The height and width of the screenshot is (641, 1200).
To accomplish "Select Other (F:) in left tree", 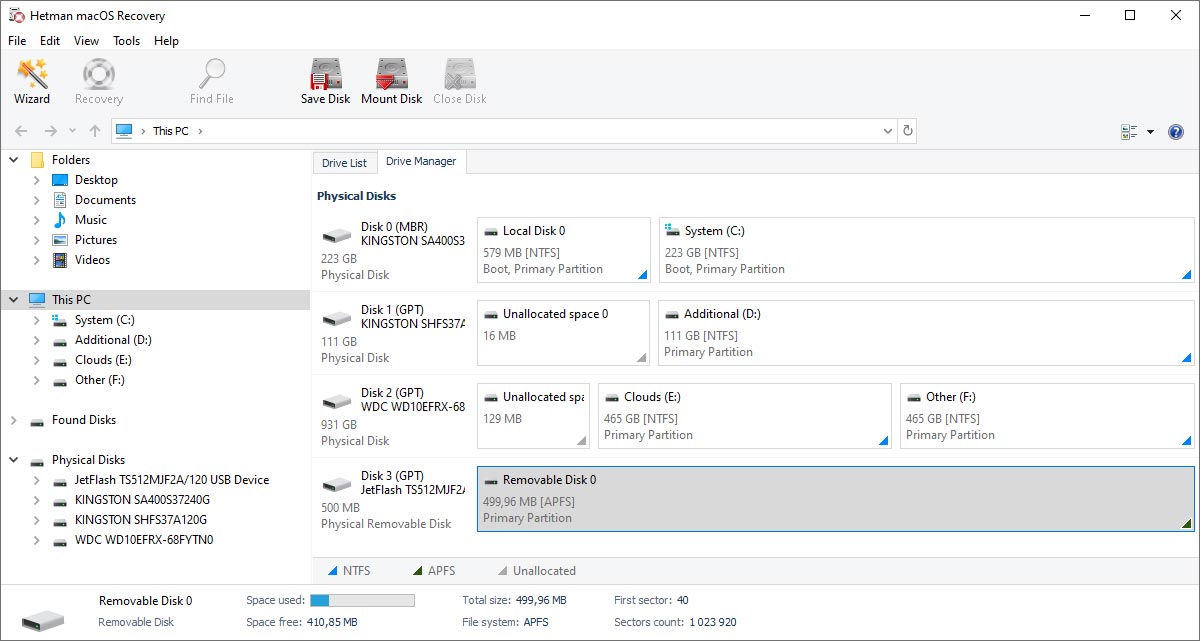I will point(100,380).
